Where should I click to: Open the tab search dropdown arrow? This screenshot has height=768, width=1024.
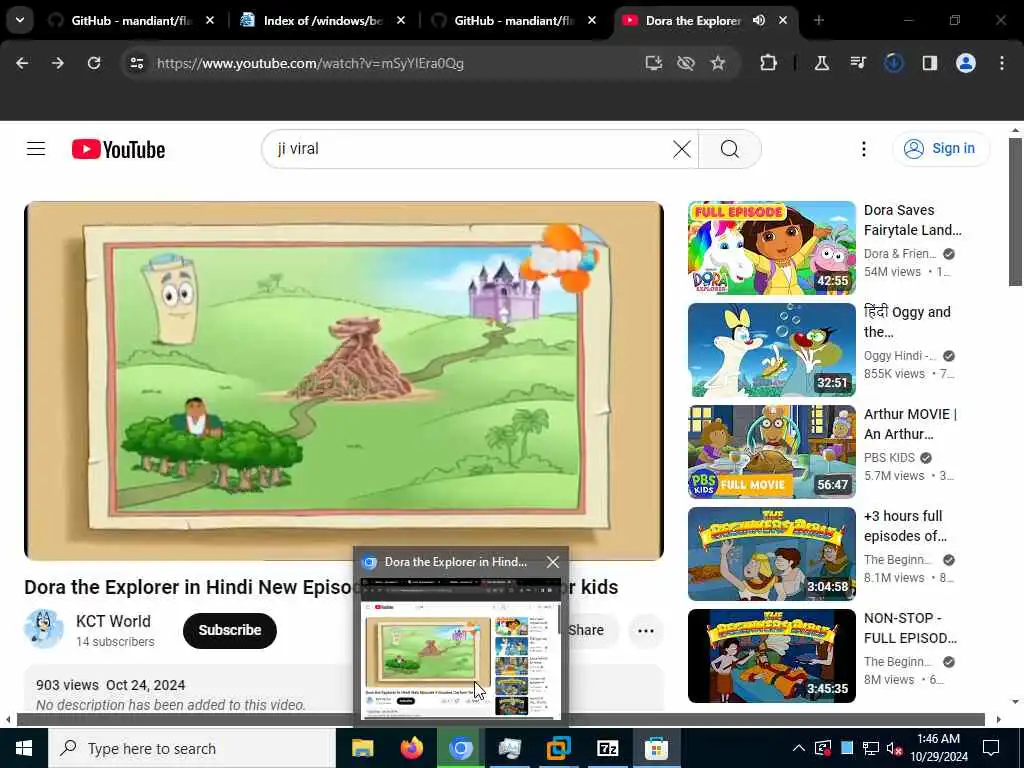pos(20,20)
